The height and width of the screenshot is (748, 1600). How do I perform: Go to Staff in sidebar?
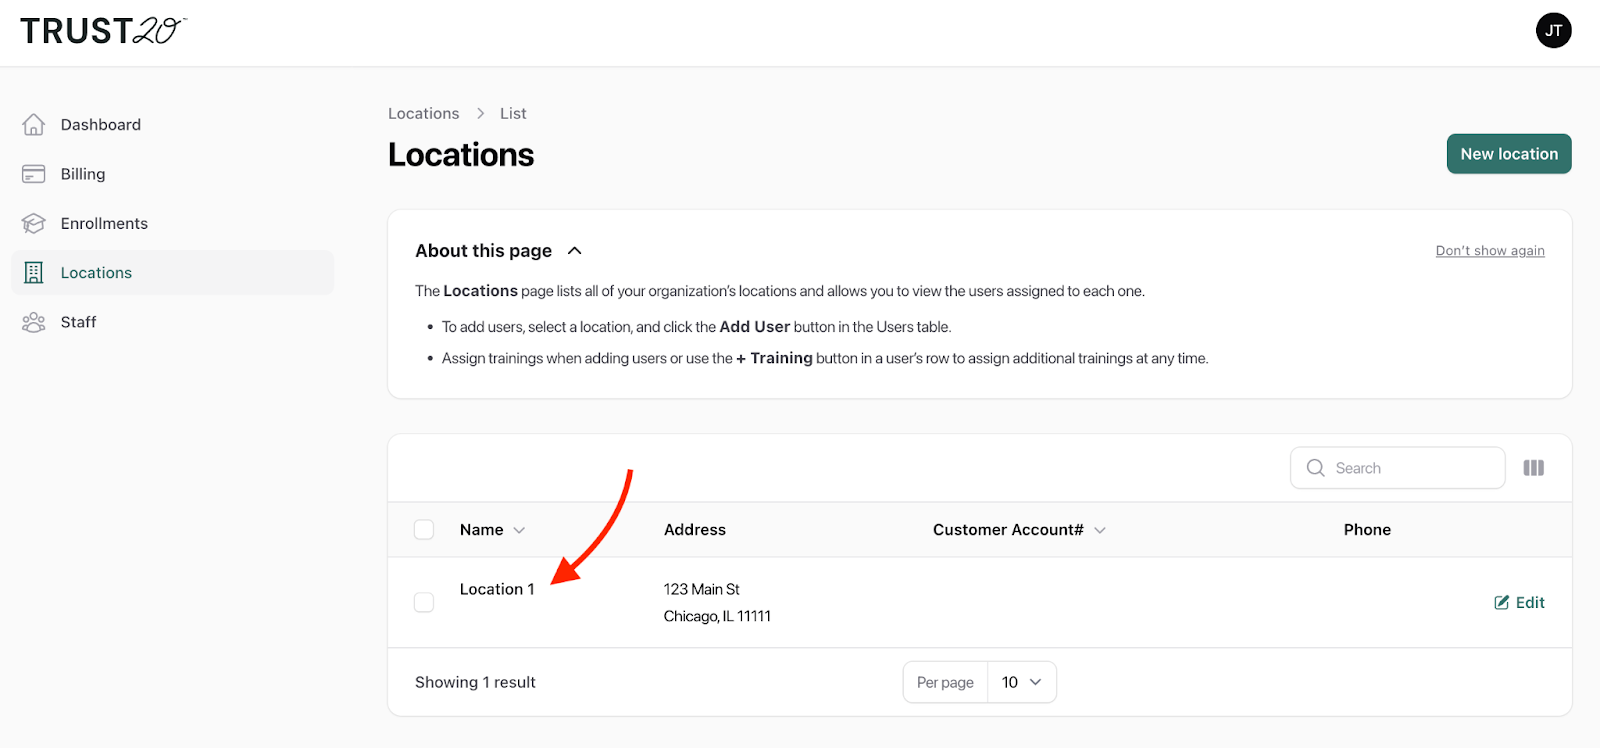click(x=78, y=322)
